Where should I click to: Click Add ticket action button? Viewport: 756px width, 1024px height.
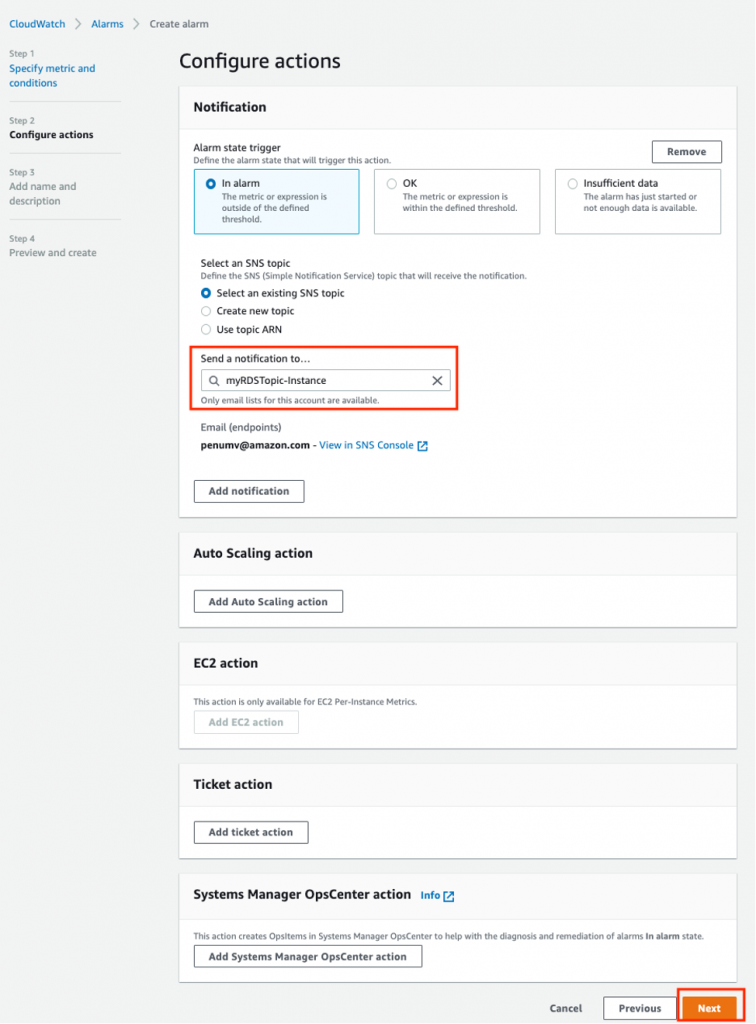(x=251, y=832)
